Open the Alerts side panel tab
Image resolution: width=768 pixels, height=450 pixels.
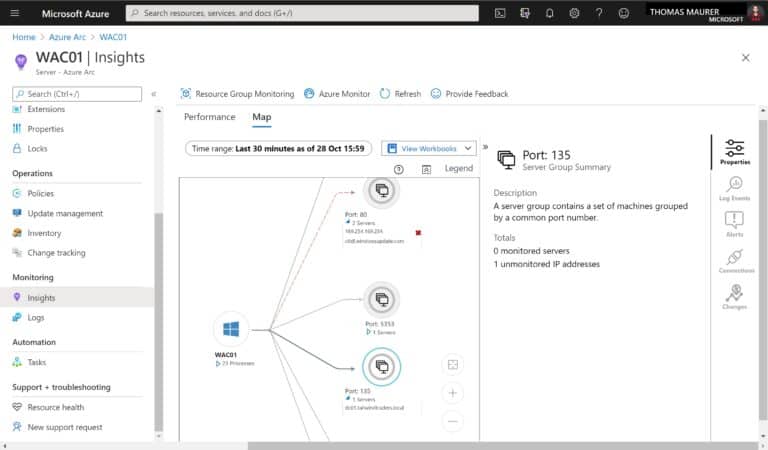pyautogui.click(x=735, y=224)
